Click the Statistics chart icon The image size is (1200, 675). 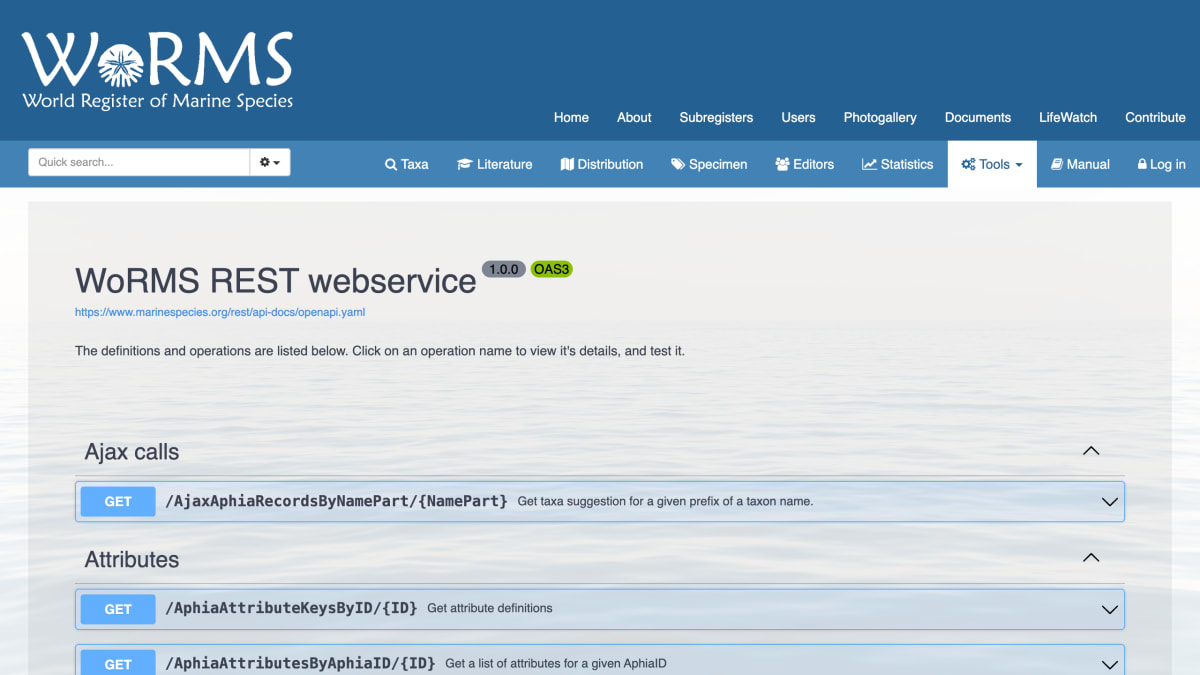pos(869,164)
